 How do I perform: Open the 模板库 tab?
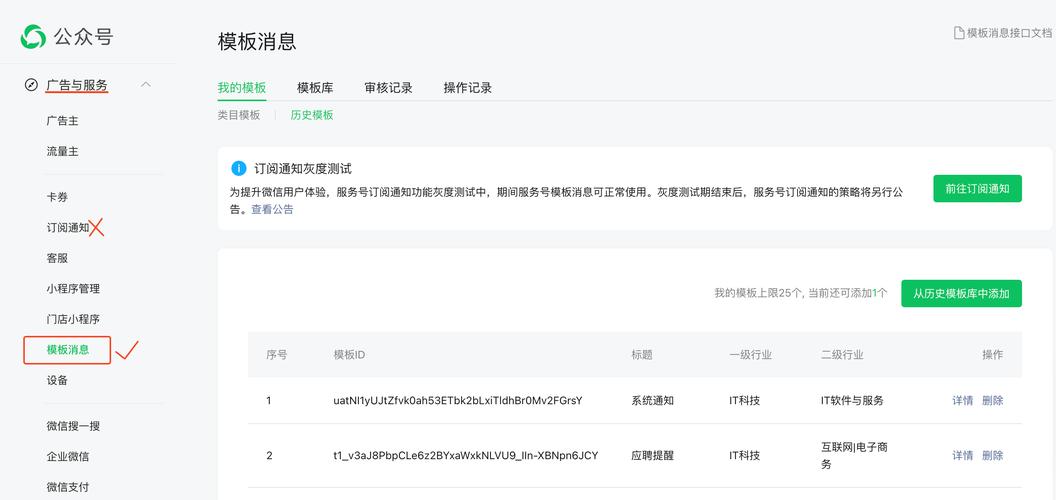tap(315, 88)
